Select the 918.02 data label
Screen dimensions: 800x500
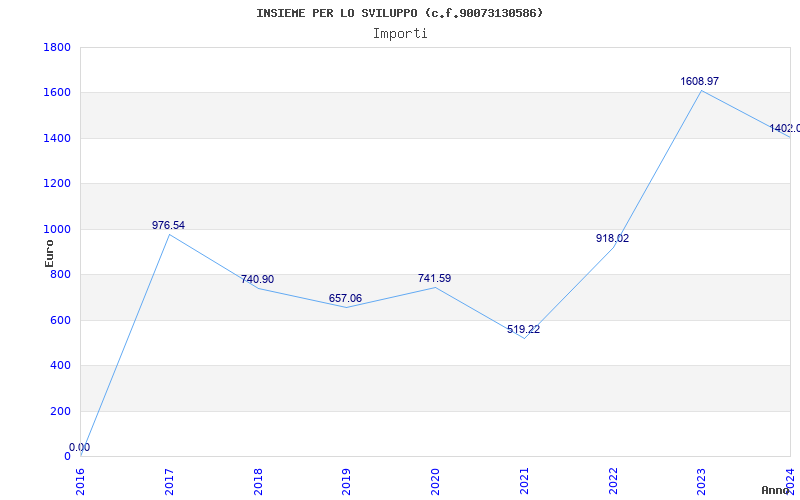coord(612,238)
